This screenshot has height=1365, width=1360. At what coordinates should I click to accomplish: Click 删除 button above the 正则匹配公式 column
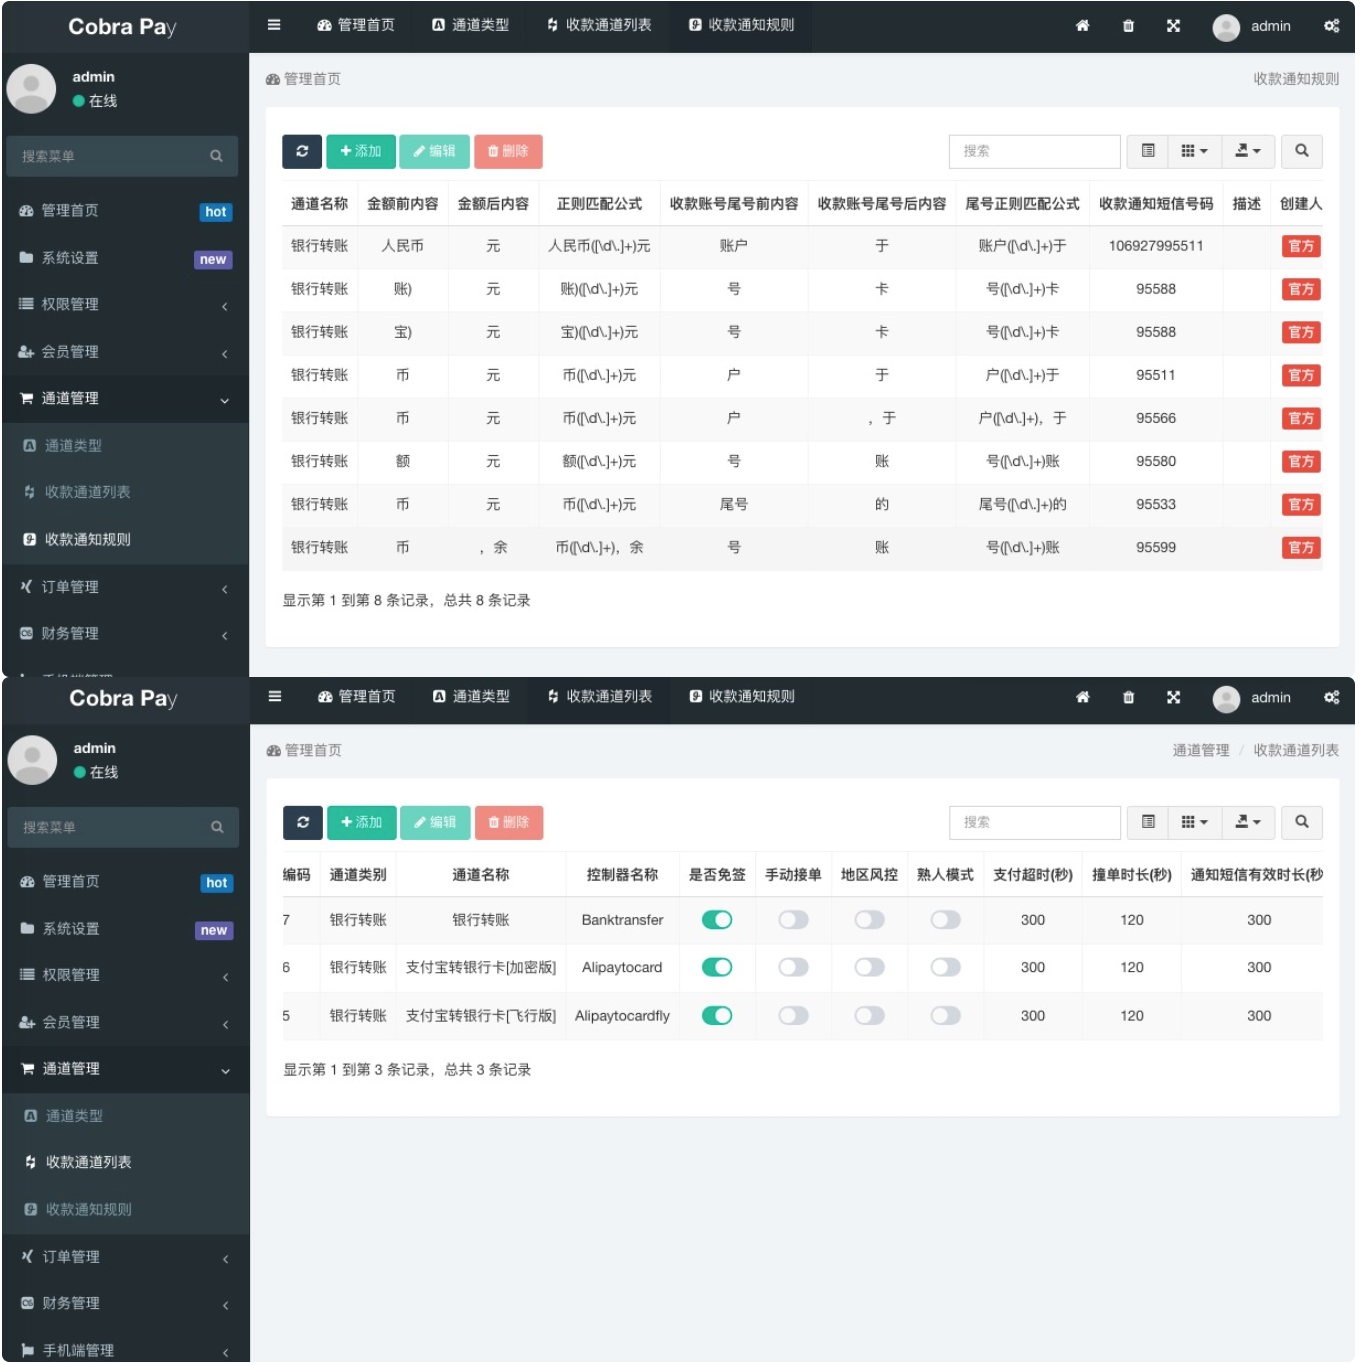pyautogui.click(x=508, y=151)
